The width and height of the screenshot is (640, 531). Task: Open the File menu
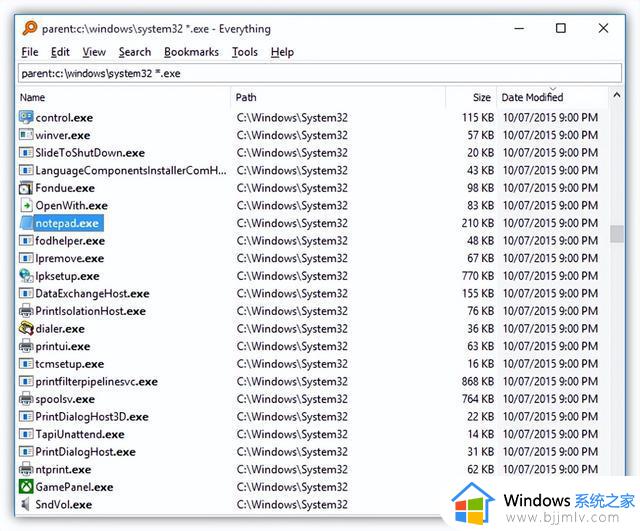pos(30,52)
